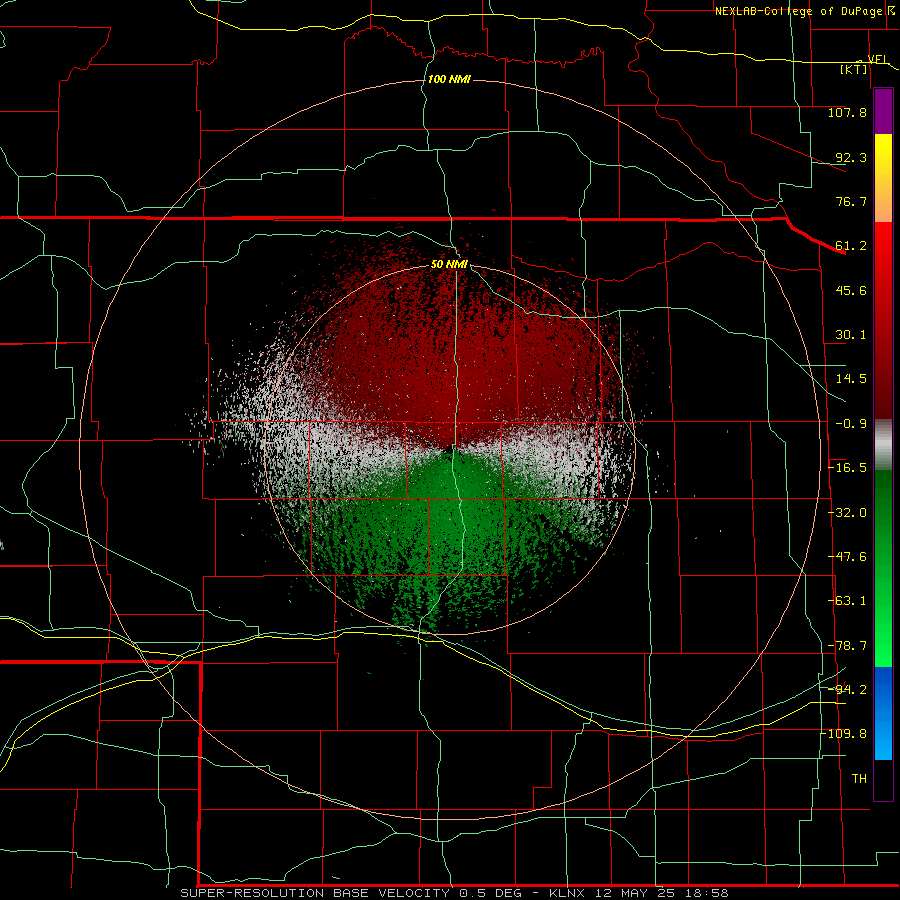The width and height of the screenshot is (900, 900).
Task: Click the VEL legend title
Action: 878,59
